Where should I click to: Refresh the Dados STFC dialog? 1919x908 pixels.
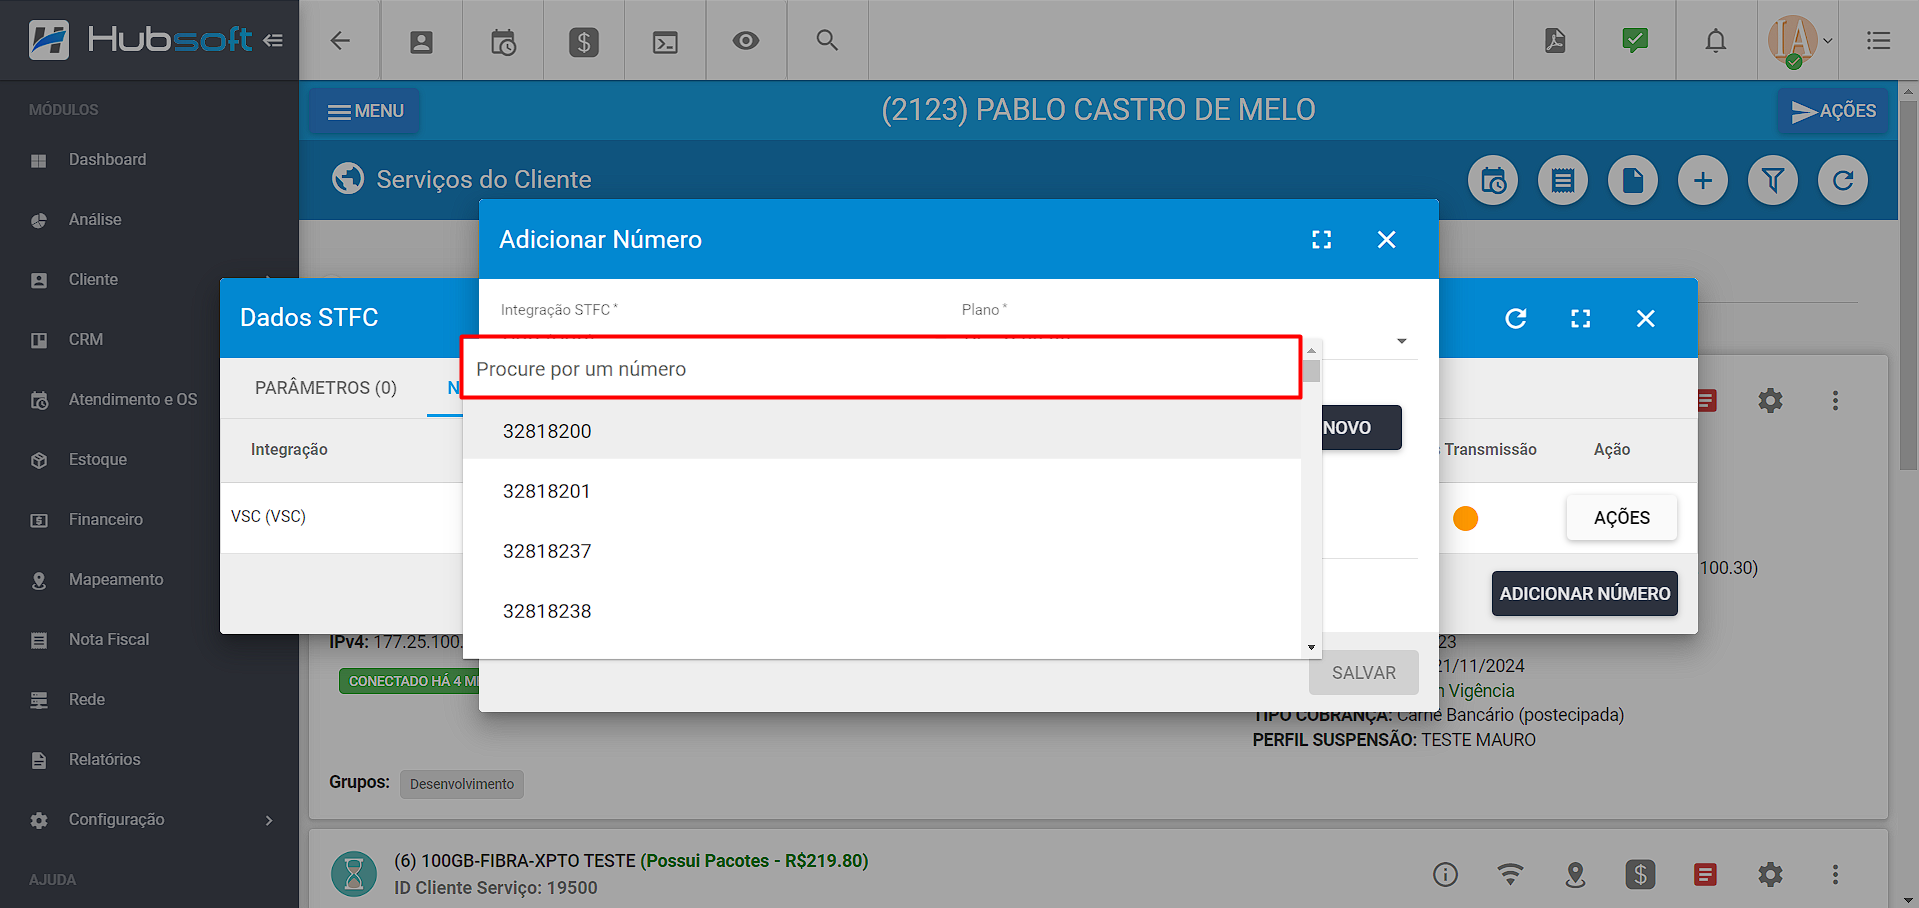pyautogui.click(x=1515, y=318)
